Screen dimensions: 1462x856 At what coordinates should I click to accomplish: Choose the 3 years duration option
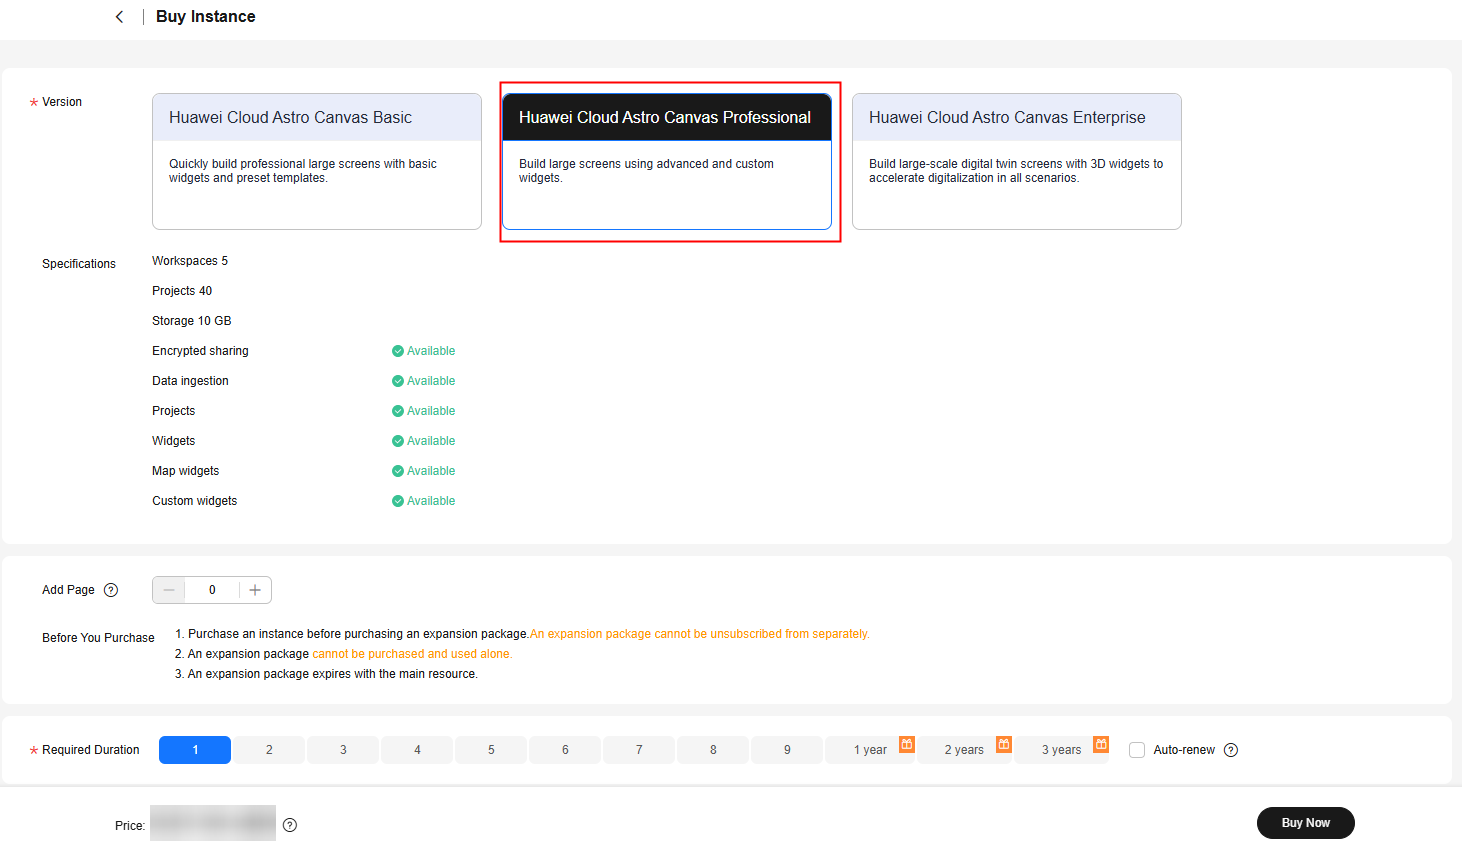(x=1061, y=750)
